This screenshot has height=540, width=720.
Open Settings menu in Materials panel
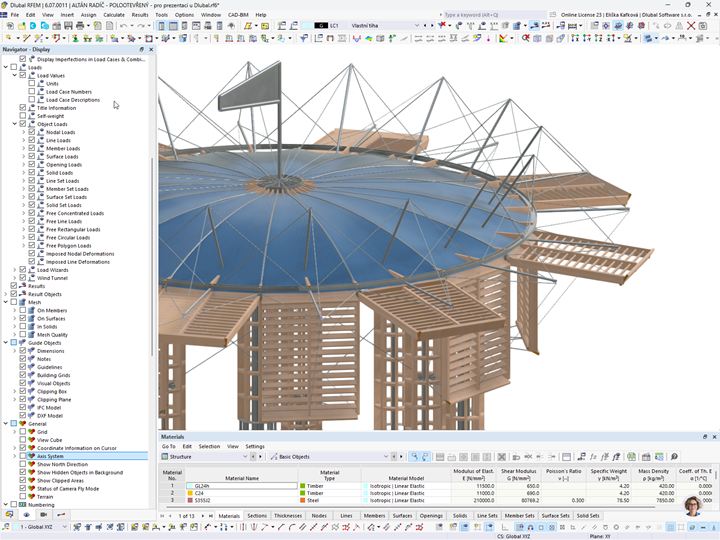click(x=255, y=446)
